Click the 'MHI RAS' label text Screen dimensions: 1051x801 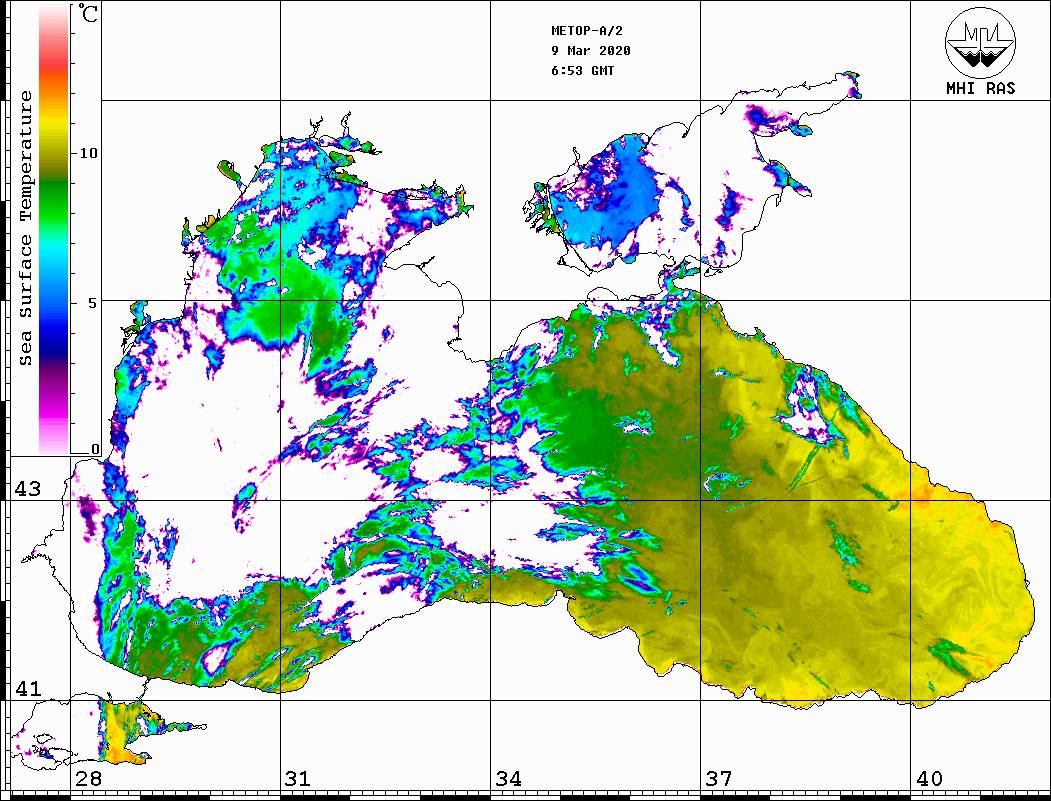[980, 88]
